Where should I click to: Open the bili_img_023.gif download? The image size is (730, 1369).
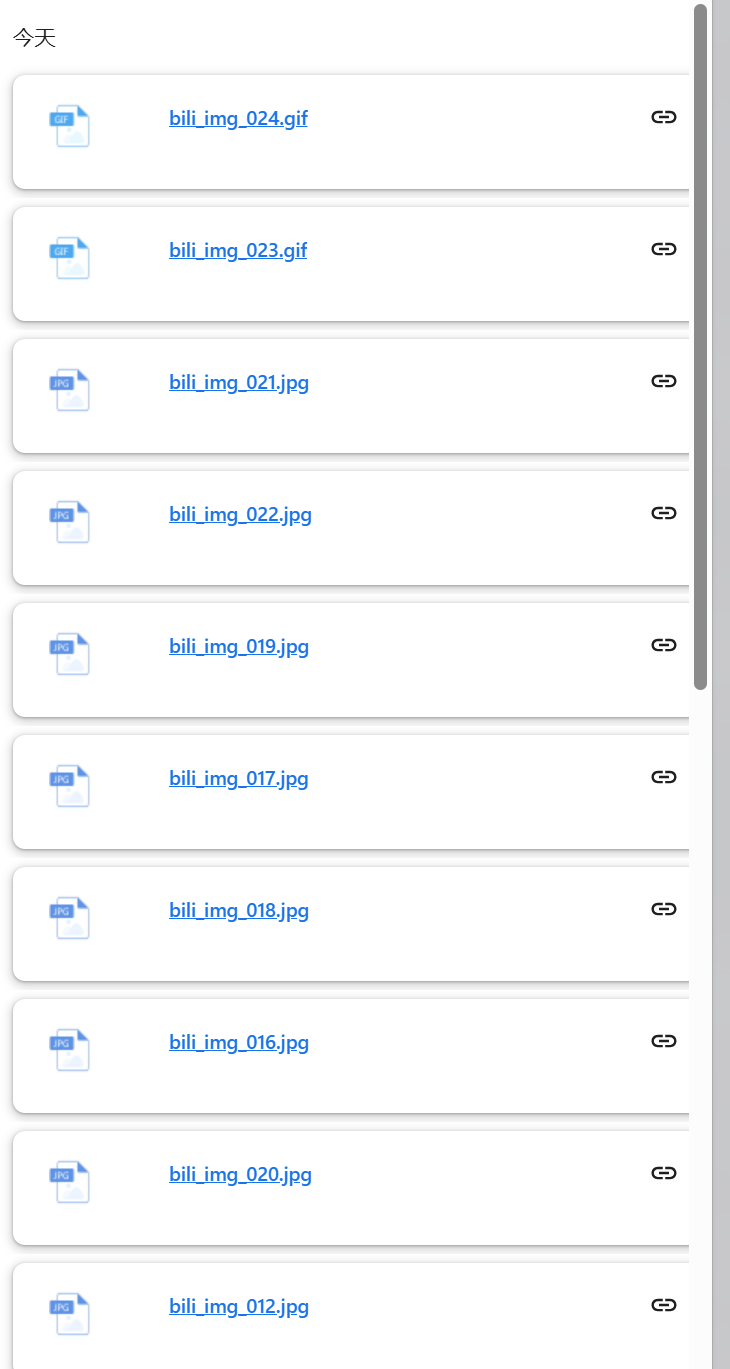[x=238, y=251]
